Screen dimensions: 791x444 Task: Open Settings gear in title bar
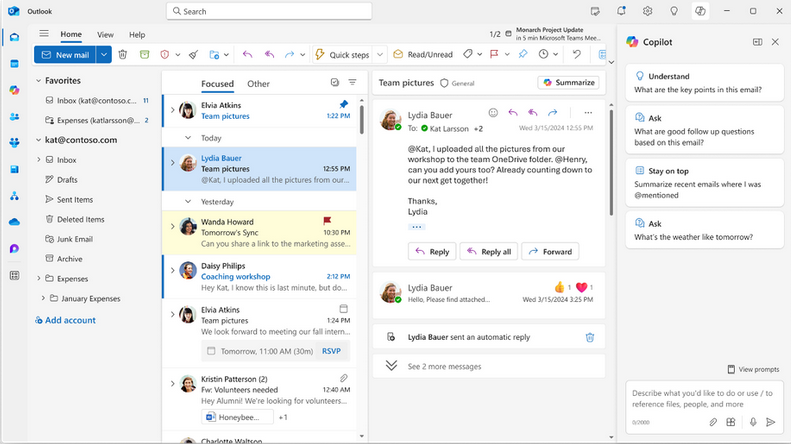[647, 11]
